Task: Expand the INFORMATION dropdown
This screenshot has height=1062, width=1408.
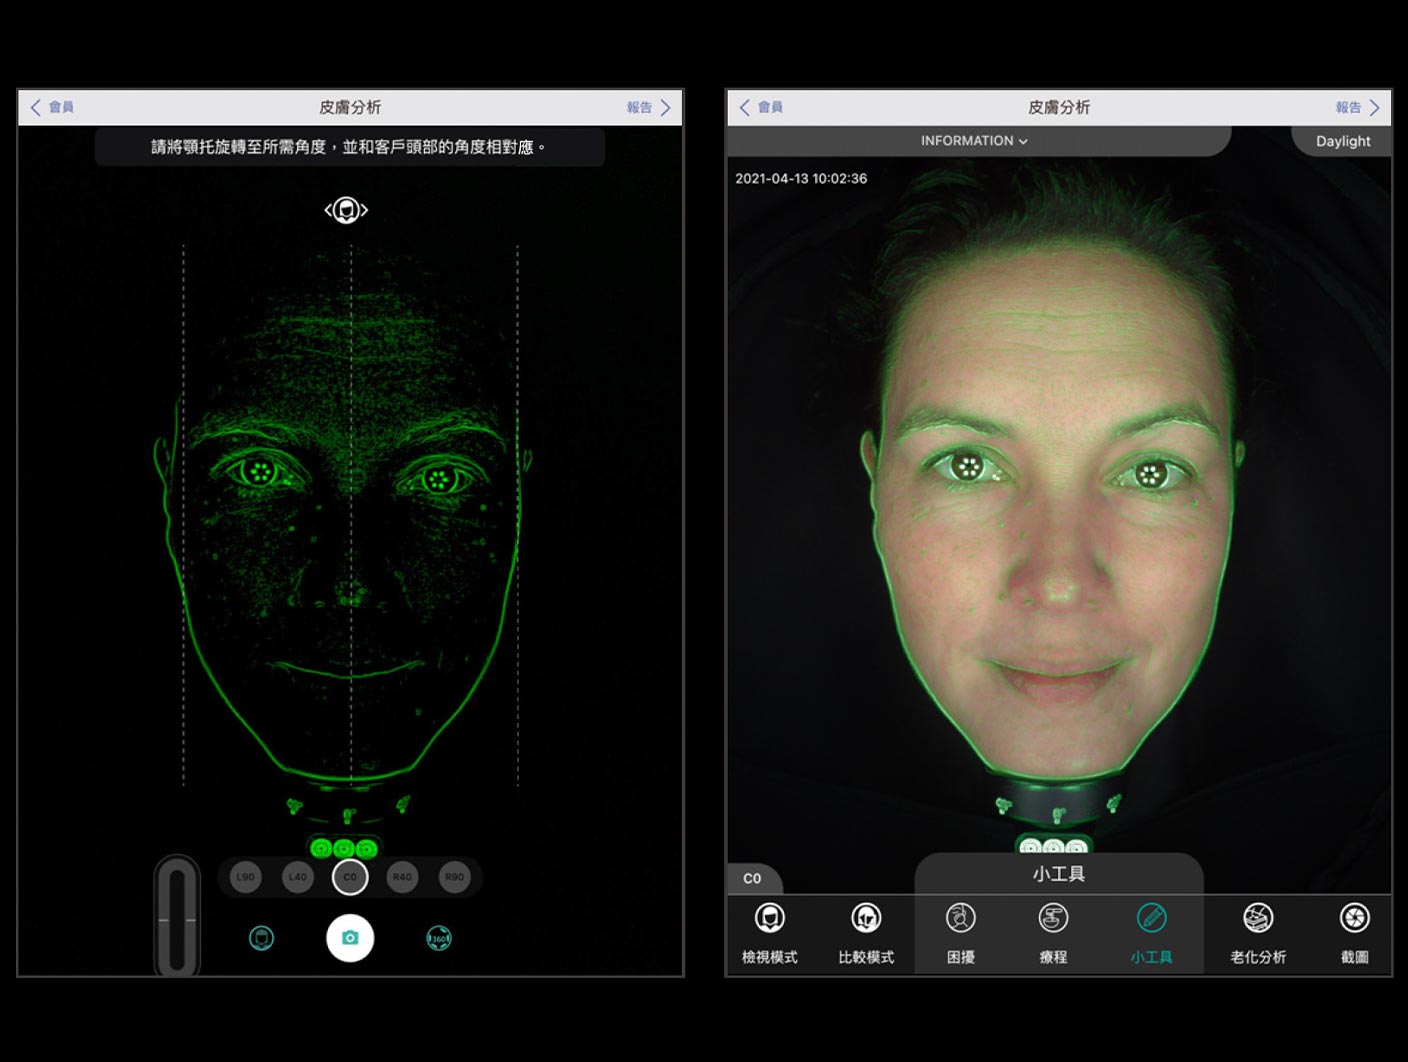Action: point(974,141)
